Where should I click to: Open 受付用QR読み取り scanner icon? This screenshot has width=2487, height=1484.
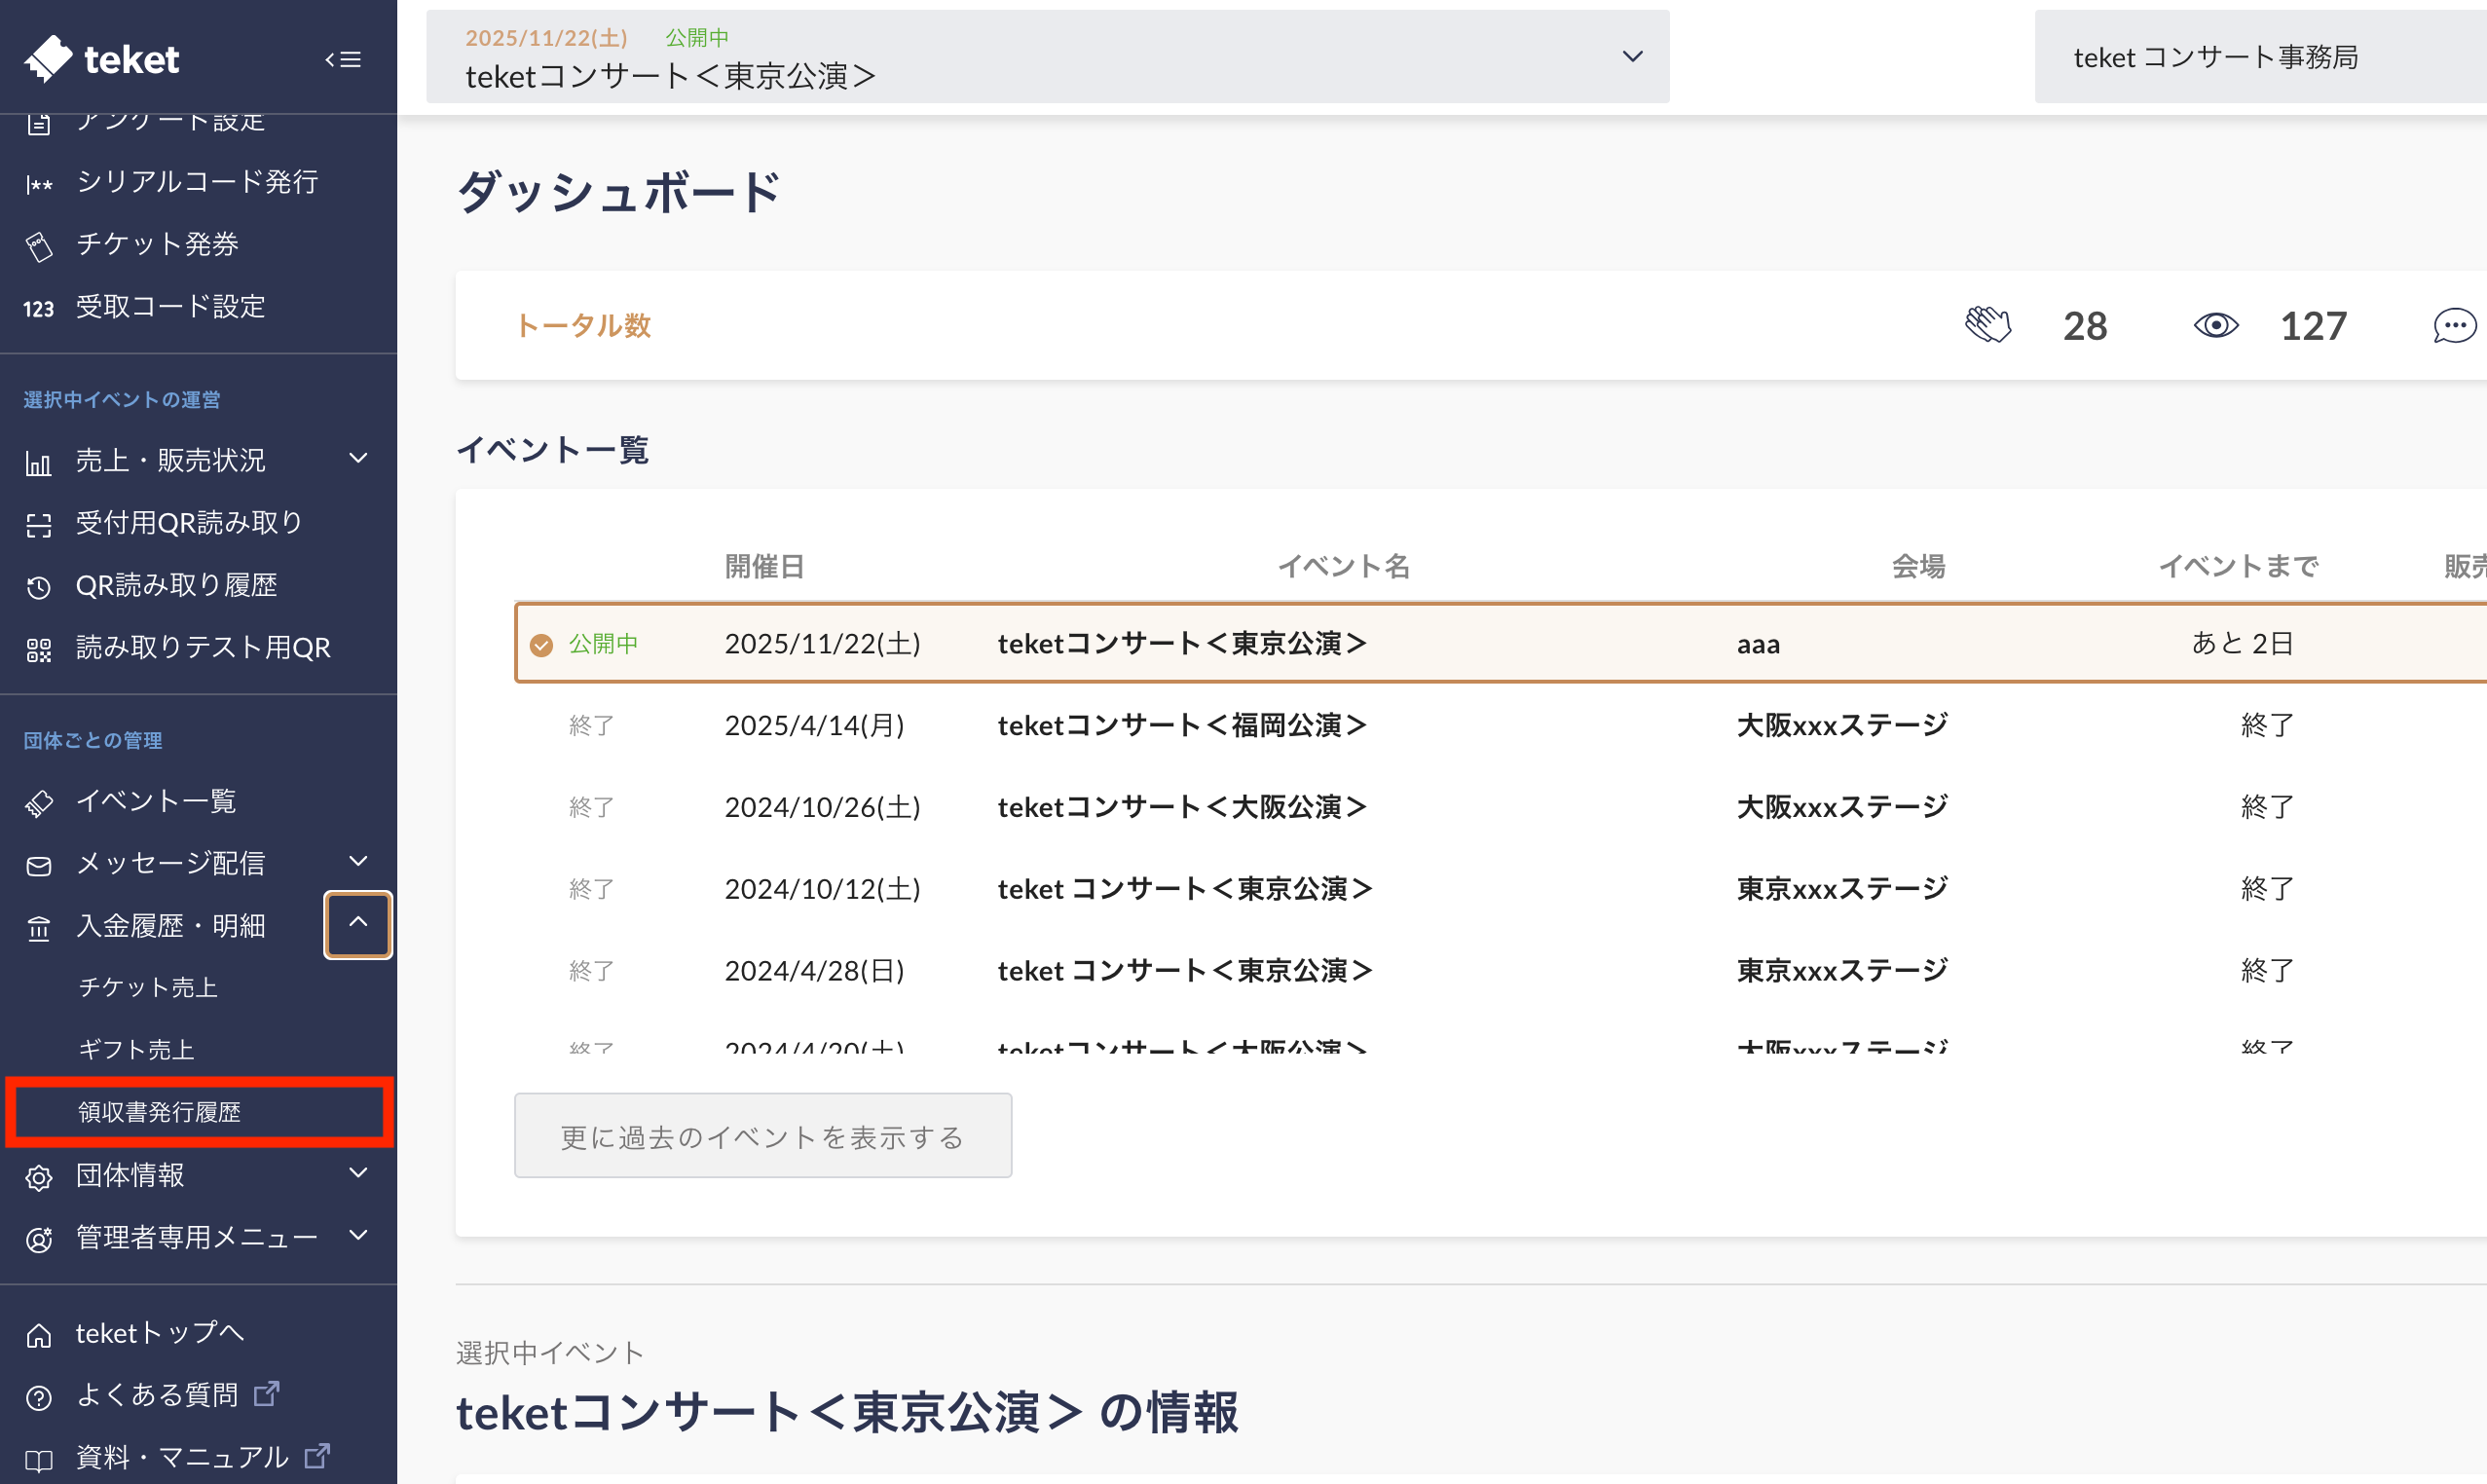(39, 525)
